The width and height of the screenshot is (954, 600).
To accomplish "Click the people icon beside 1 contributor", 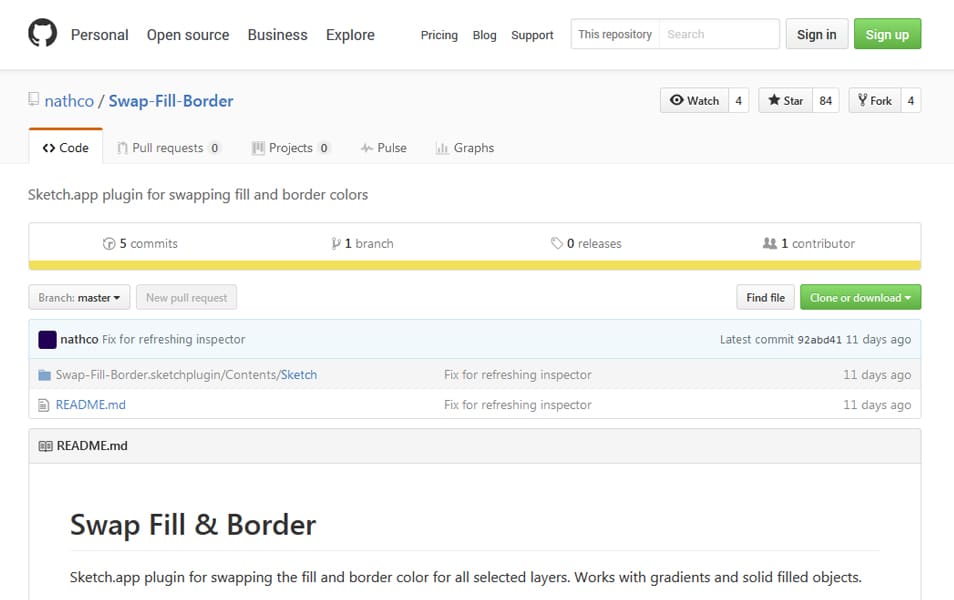I will click(770, 243).
